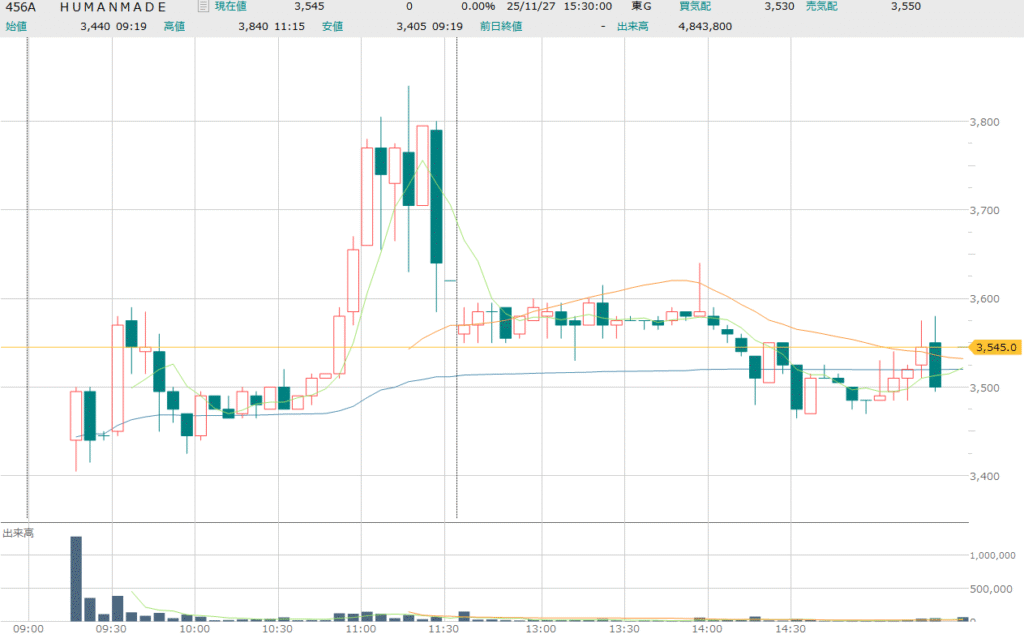Click the 東G market indicator

[641, 7]
